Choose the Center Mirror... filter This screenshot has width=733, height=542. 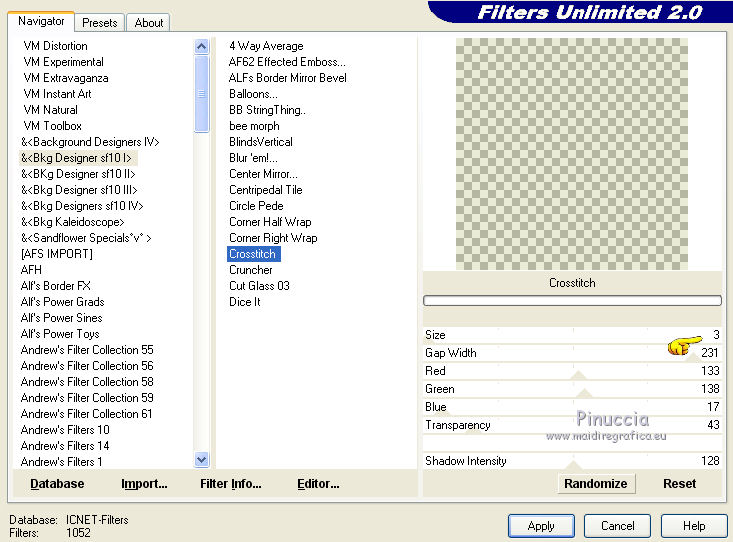pyautogui.click(x=263, y=173)
